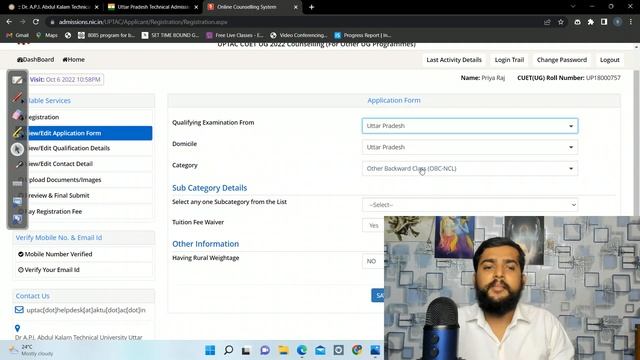The width and height of the screenshot is (640, 360).
Task: Open the Extensions puzzle-piece menu
Action: (591, 22)
